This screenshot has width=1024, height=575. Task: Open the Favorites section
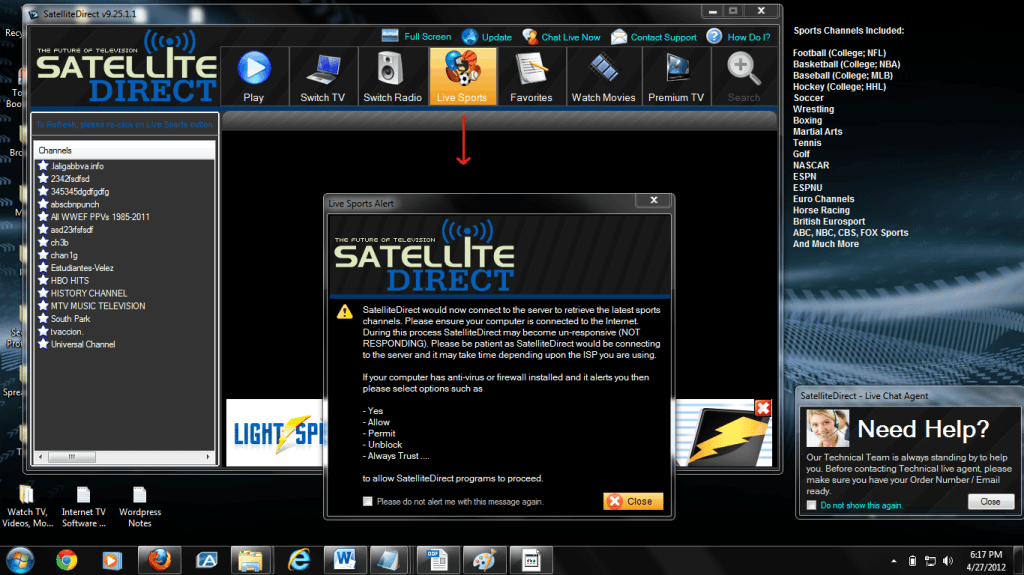click(531, 76)
